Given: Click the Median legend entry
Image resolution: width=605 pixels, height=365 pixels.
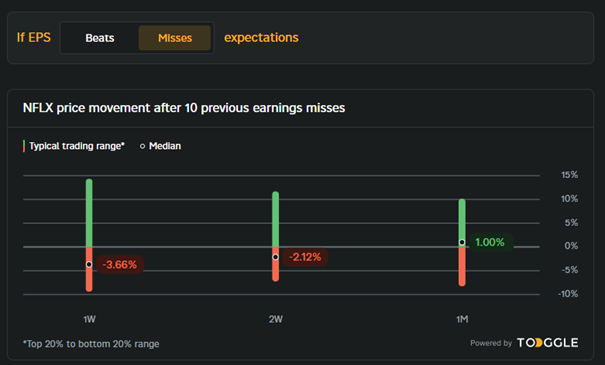Looking at the screenshot, I should (161, 146).
